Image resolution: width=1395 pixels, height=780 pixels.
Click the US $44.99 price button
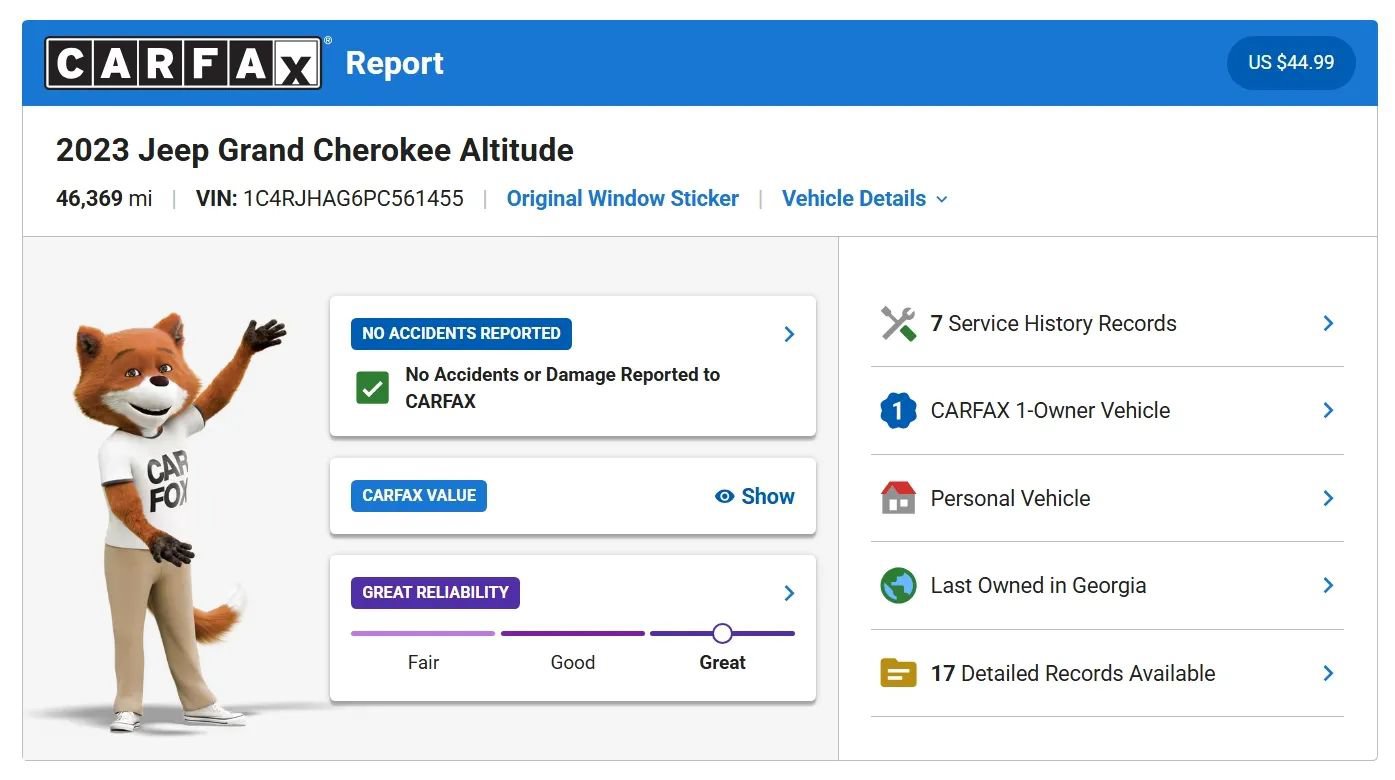[x=1291, y=63]
